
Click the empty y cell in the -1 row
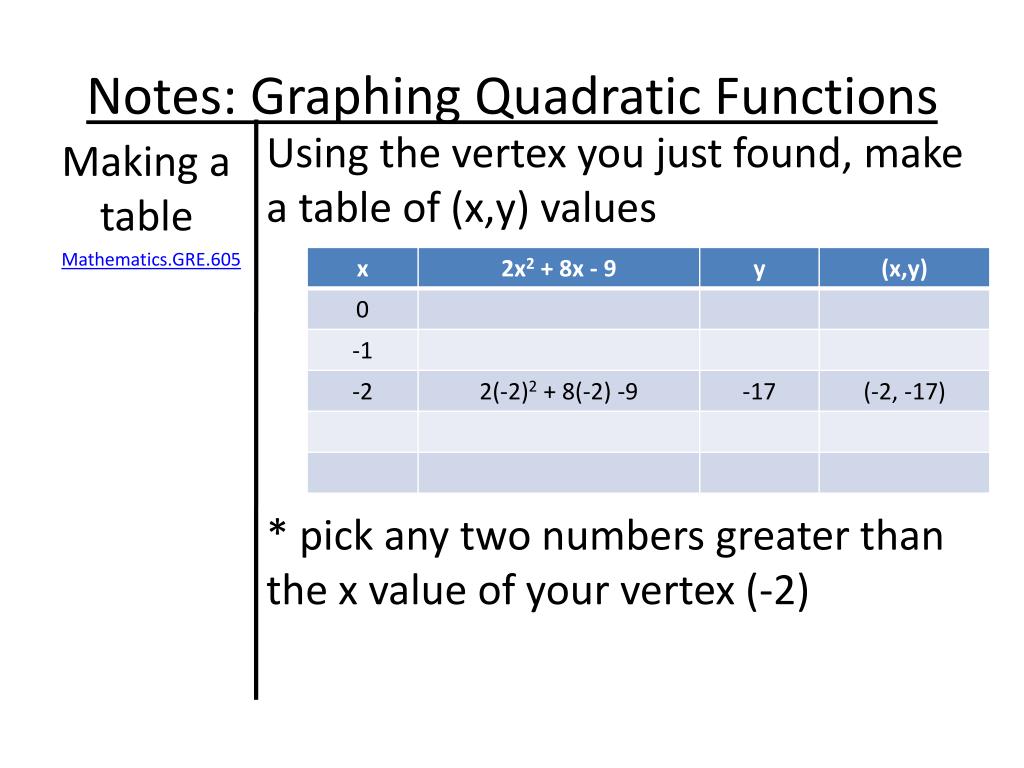pos(759,351)
